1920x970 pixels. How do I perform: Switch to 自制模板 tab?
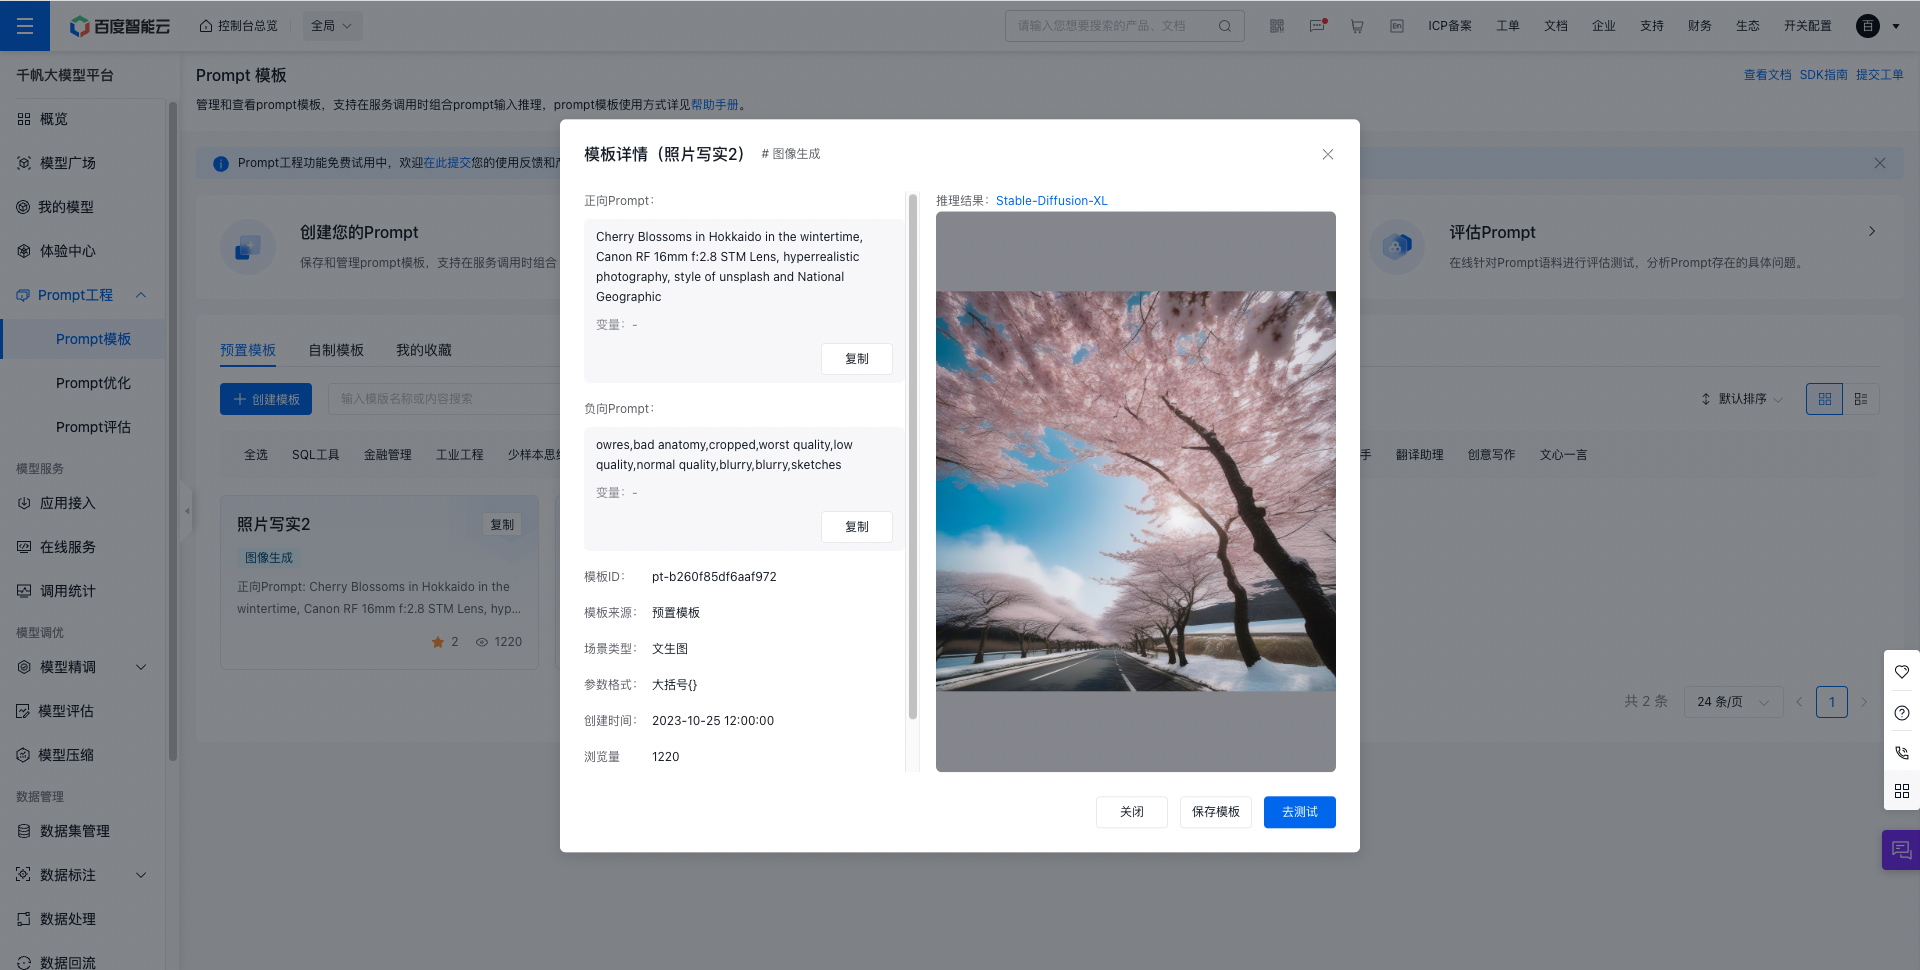click(336, 350)
